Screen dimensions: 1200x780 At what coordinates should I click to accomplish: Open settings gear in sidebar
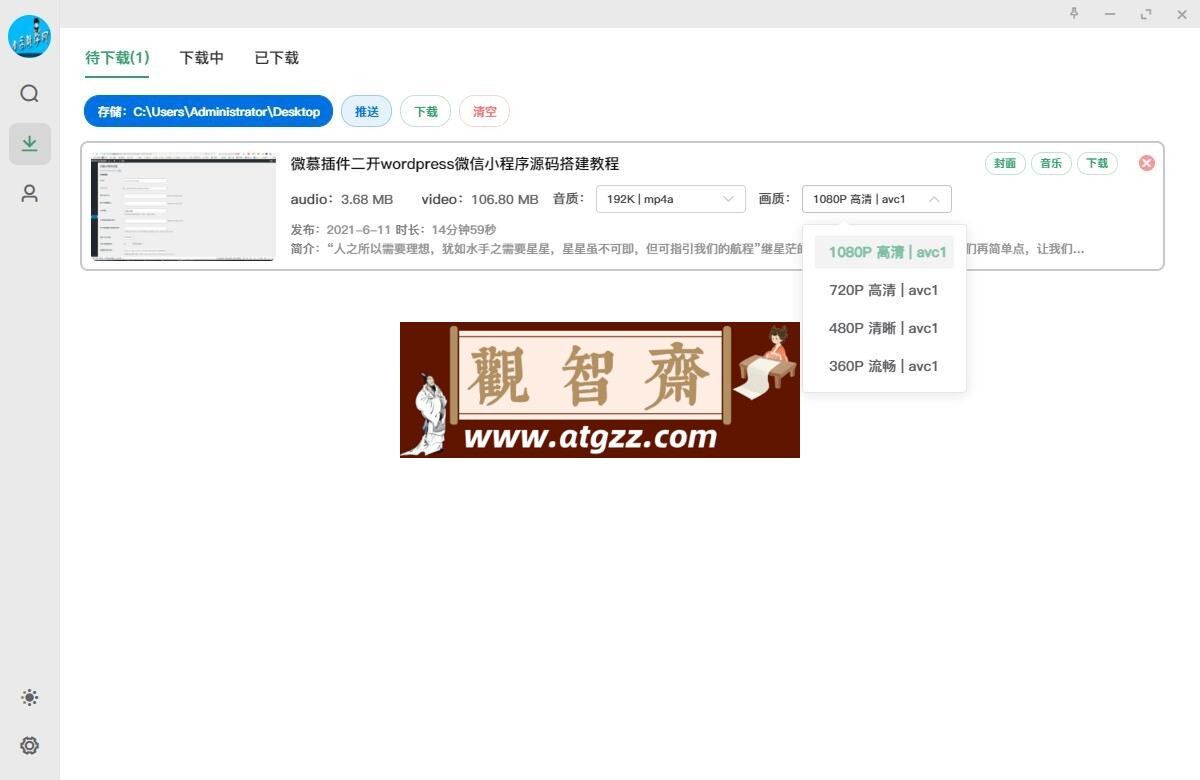pyautogui.click(x=30, y=745)
